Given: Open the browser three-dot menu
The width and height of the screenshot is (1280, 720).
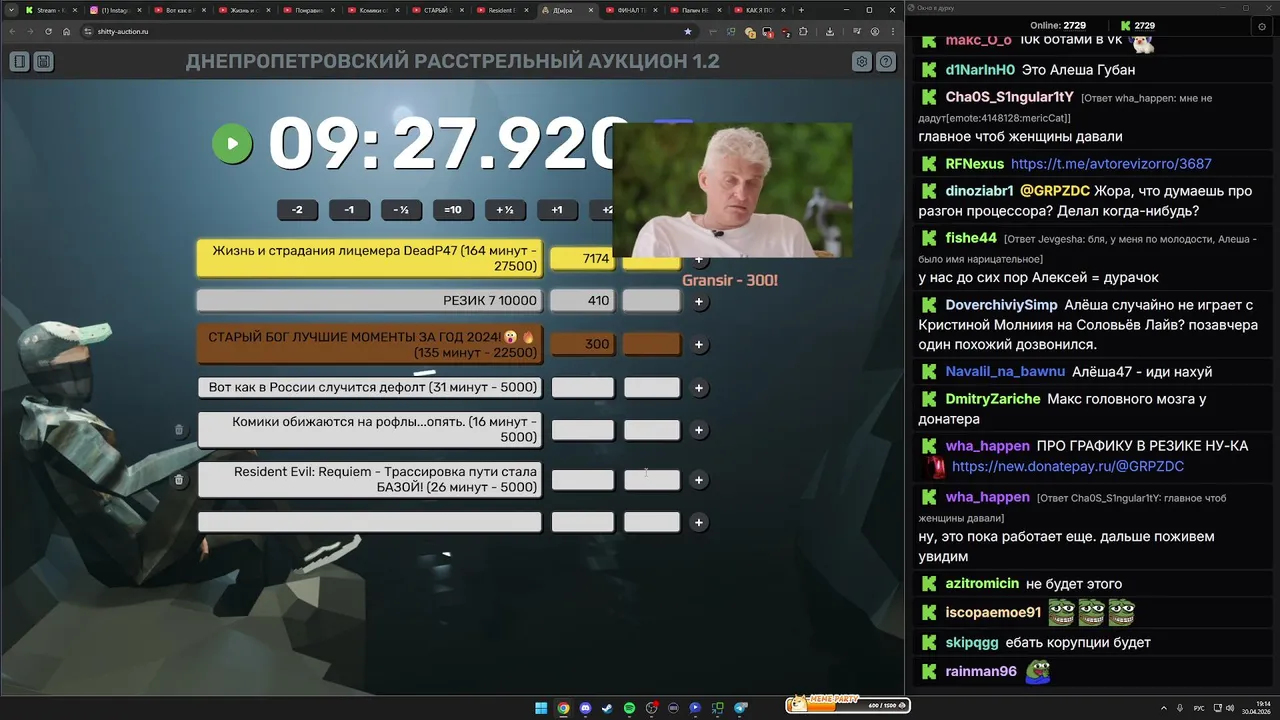Looking at the screenshot, I should (892, 31).
